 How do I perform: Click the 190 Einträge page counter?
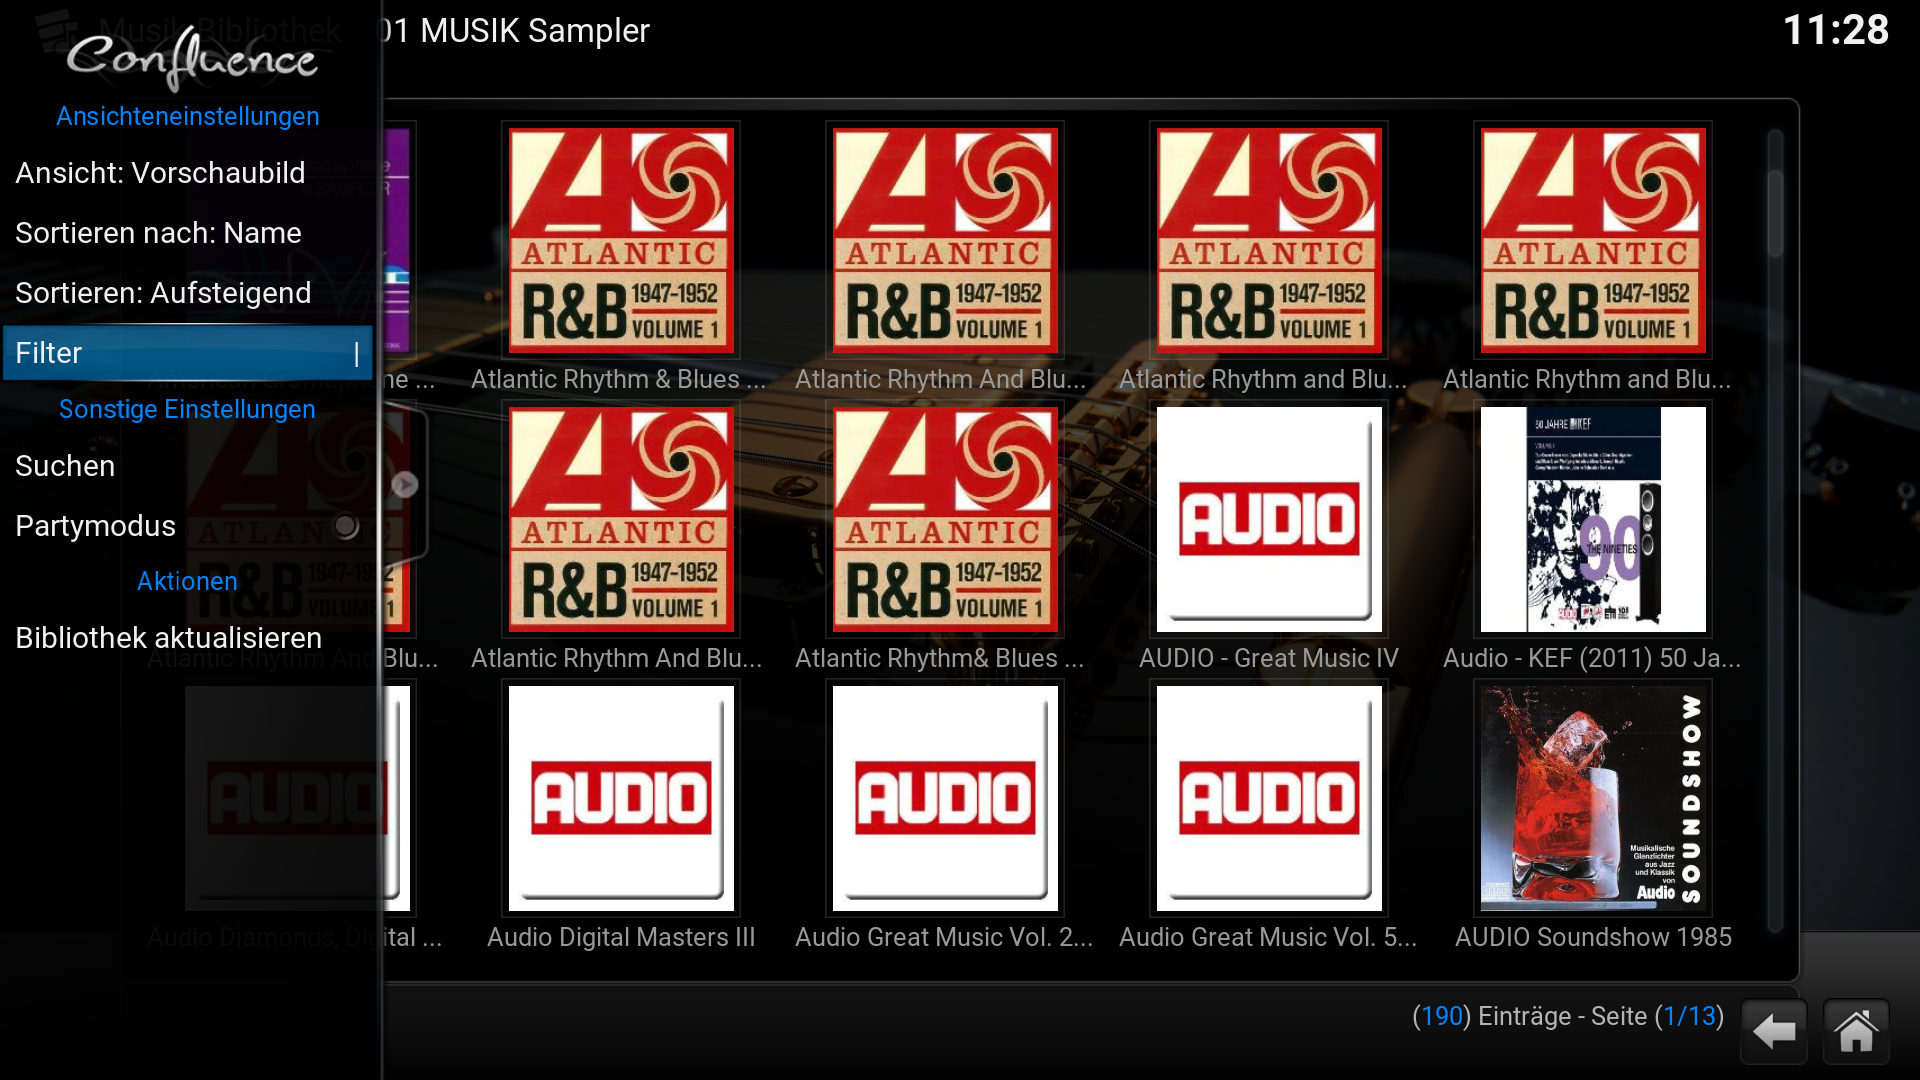tap(1568, 1016)
